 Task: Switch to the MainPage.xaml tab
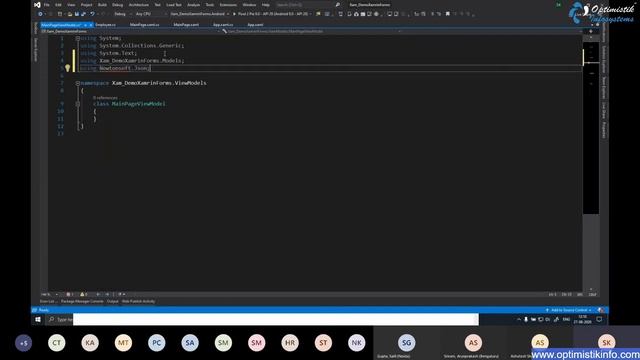[x=186, y=25]
